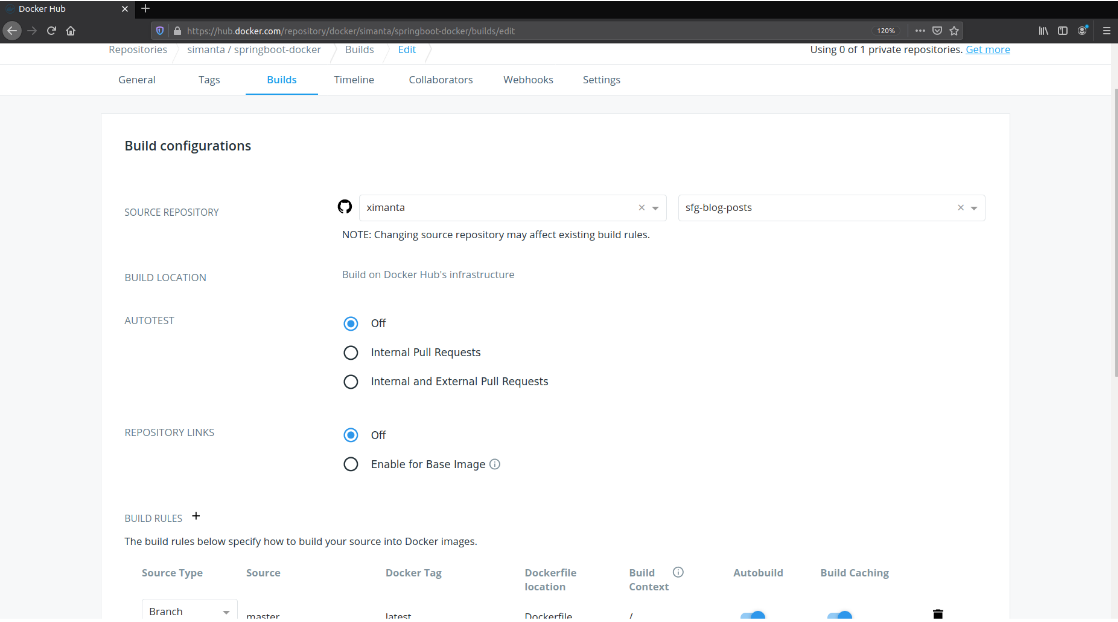Open simanta / springboot-docker breadcrumb

click(254, 50)
